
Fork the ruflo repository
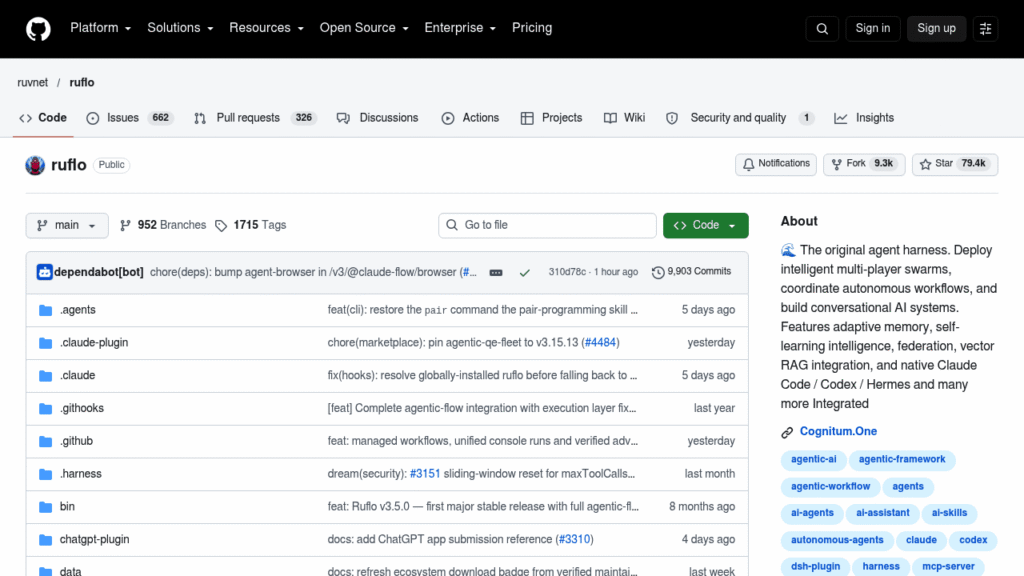point(864,164)
